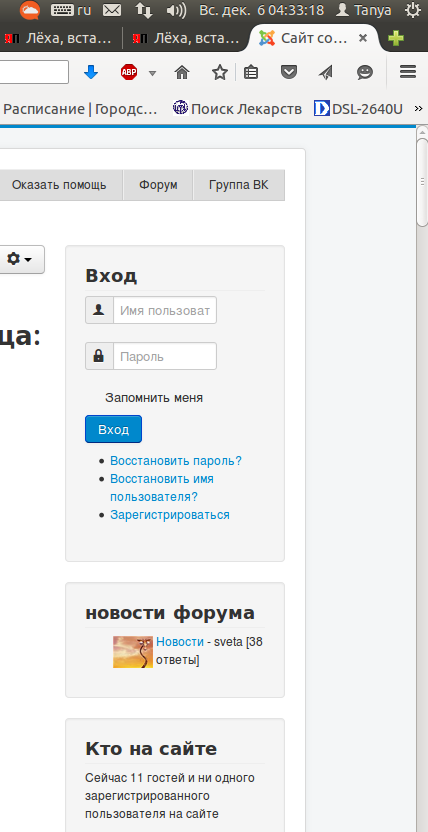Click the page vertical scrollbar handle

[x=422, y=182]
